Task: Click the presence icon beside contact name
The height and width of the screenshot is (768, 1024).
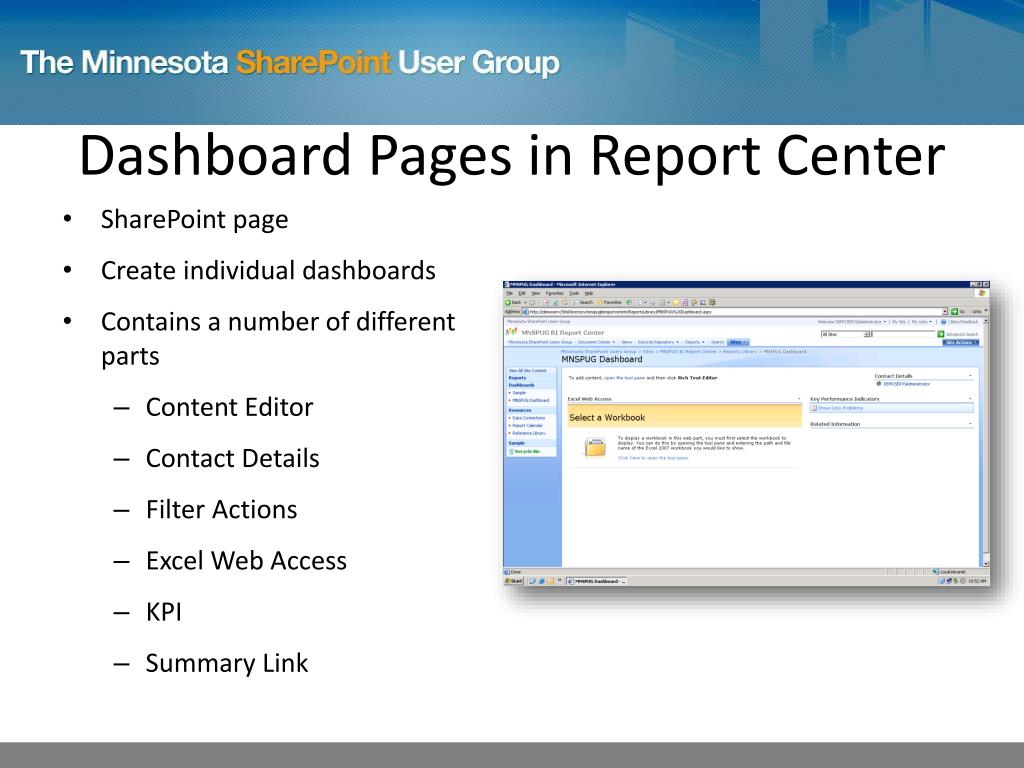Action: click(x=879, y=384)
